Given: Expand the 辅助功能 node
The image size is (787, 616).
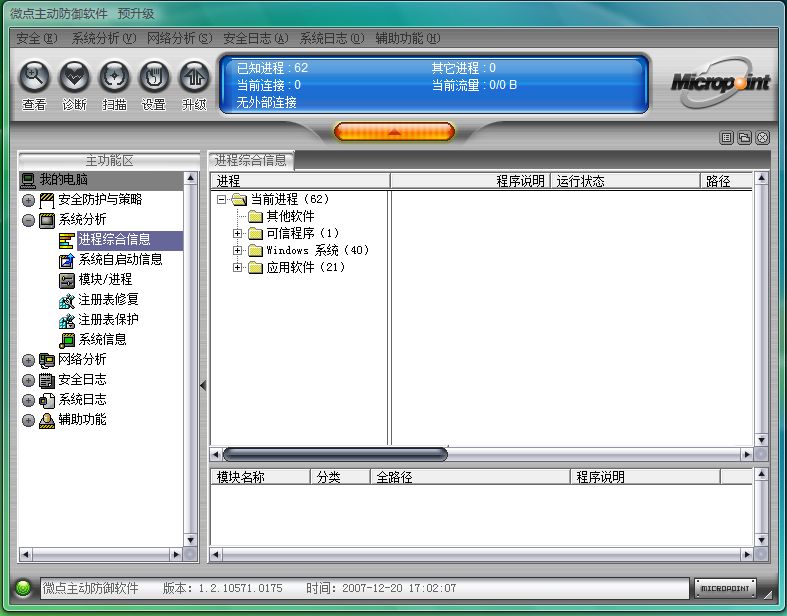Looking at the screenshot, I should point(29,420).
